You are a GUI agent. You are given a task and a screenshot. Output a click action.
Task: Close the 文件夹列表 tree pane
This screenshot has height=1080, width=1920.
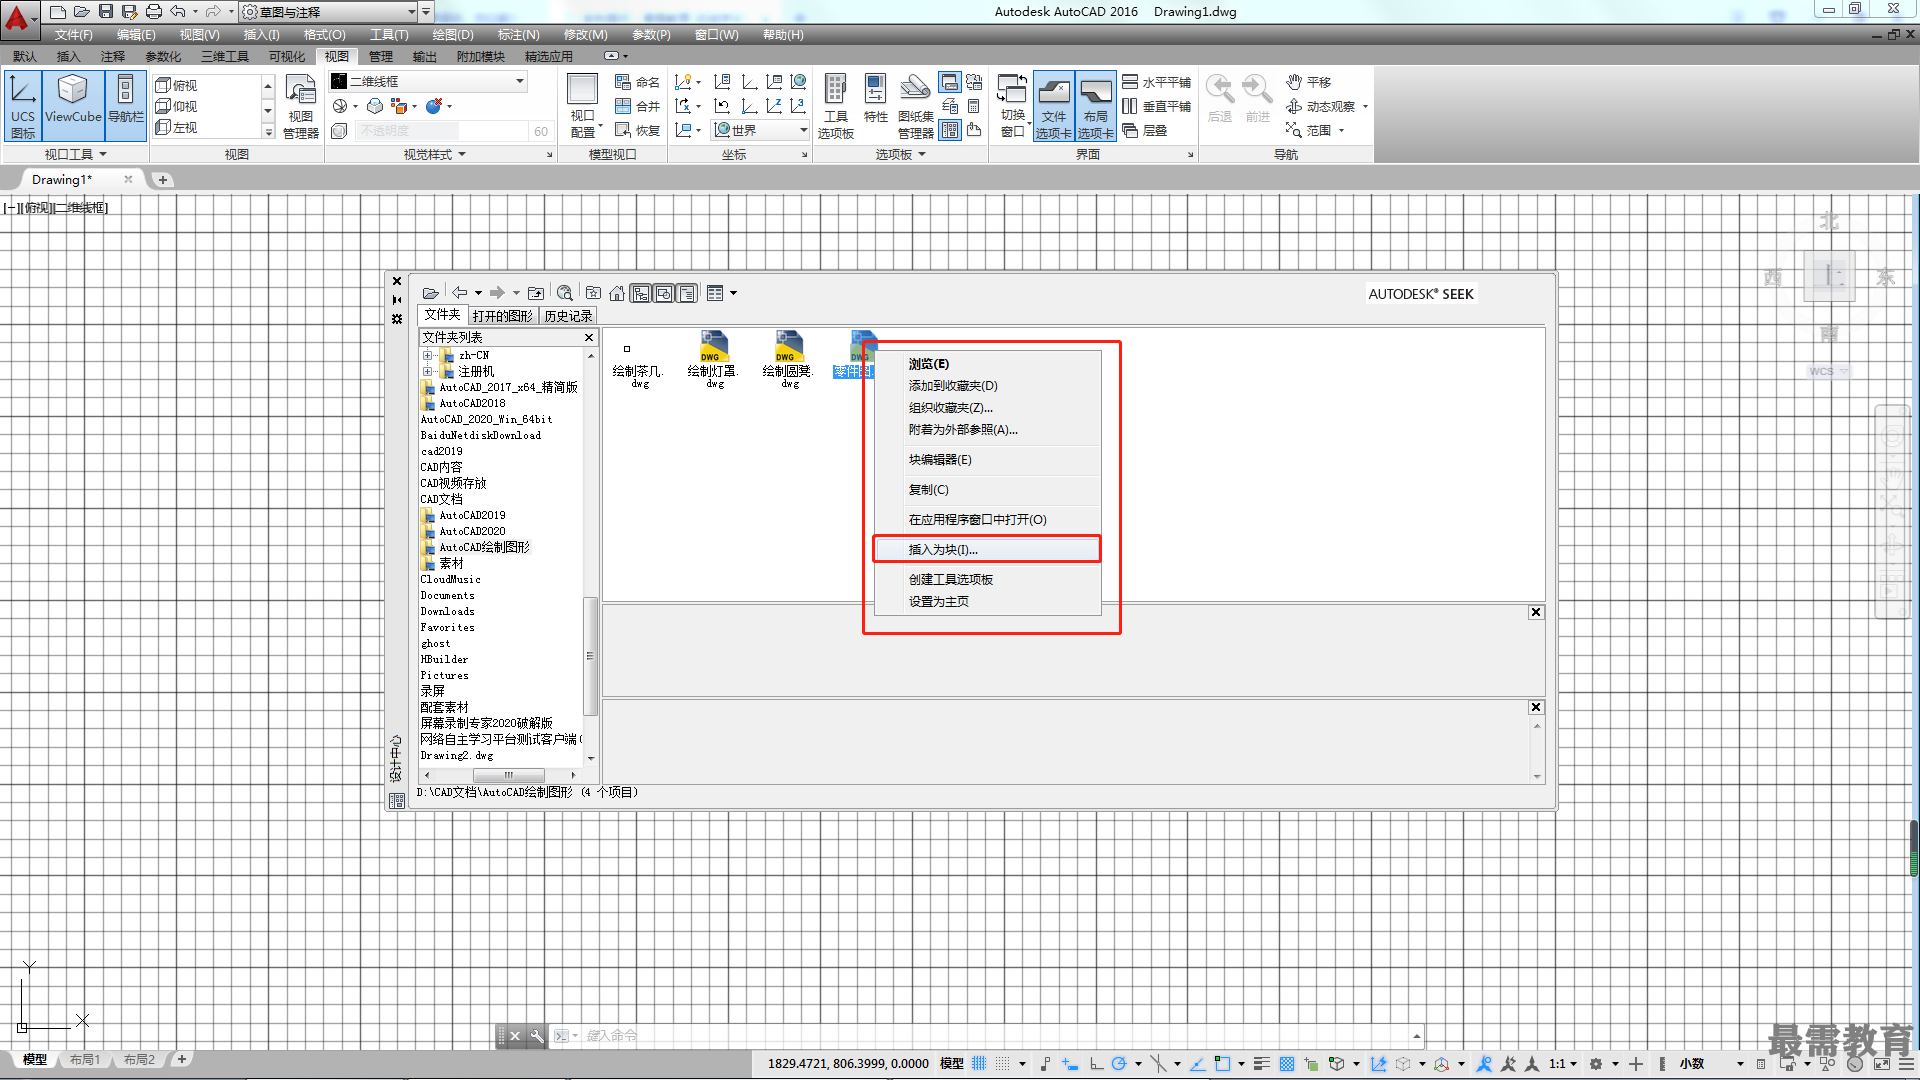pos(589,338)
